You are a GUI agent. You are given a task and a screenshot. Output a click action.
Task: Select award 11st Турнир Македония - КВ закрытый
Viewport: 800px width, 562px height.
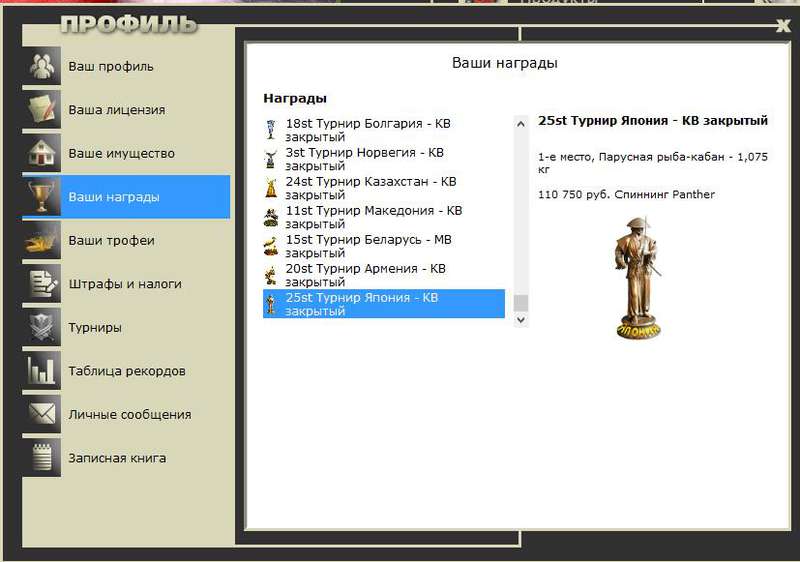(x=384, y=217)
